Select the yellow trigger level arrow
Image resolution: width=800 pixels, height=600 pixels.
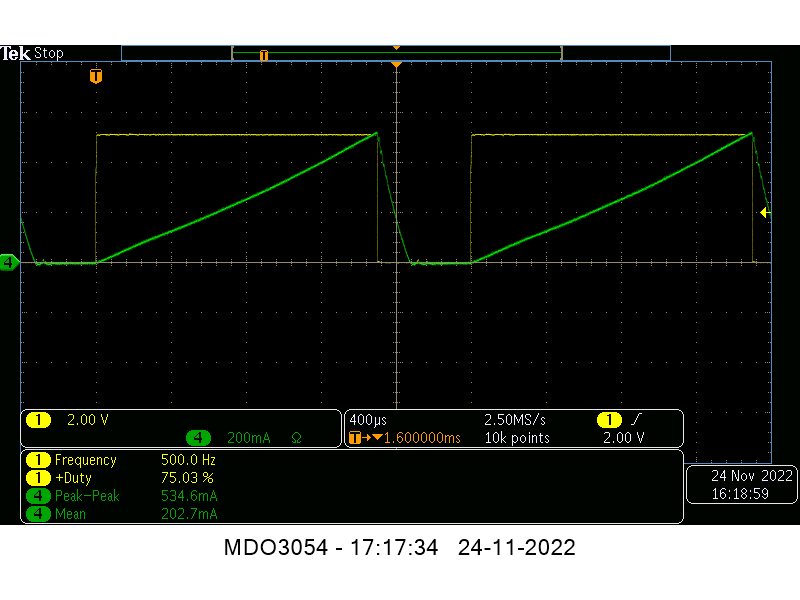coord(765,212)
